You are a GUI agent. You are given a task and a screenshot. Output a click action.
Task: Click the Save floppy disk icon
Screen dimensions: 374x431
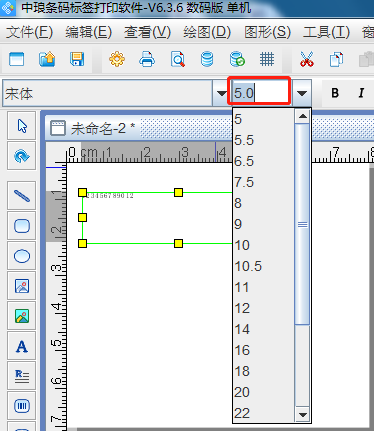click(x=77, y=60)
